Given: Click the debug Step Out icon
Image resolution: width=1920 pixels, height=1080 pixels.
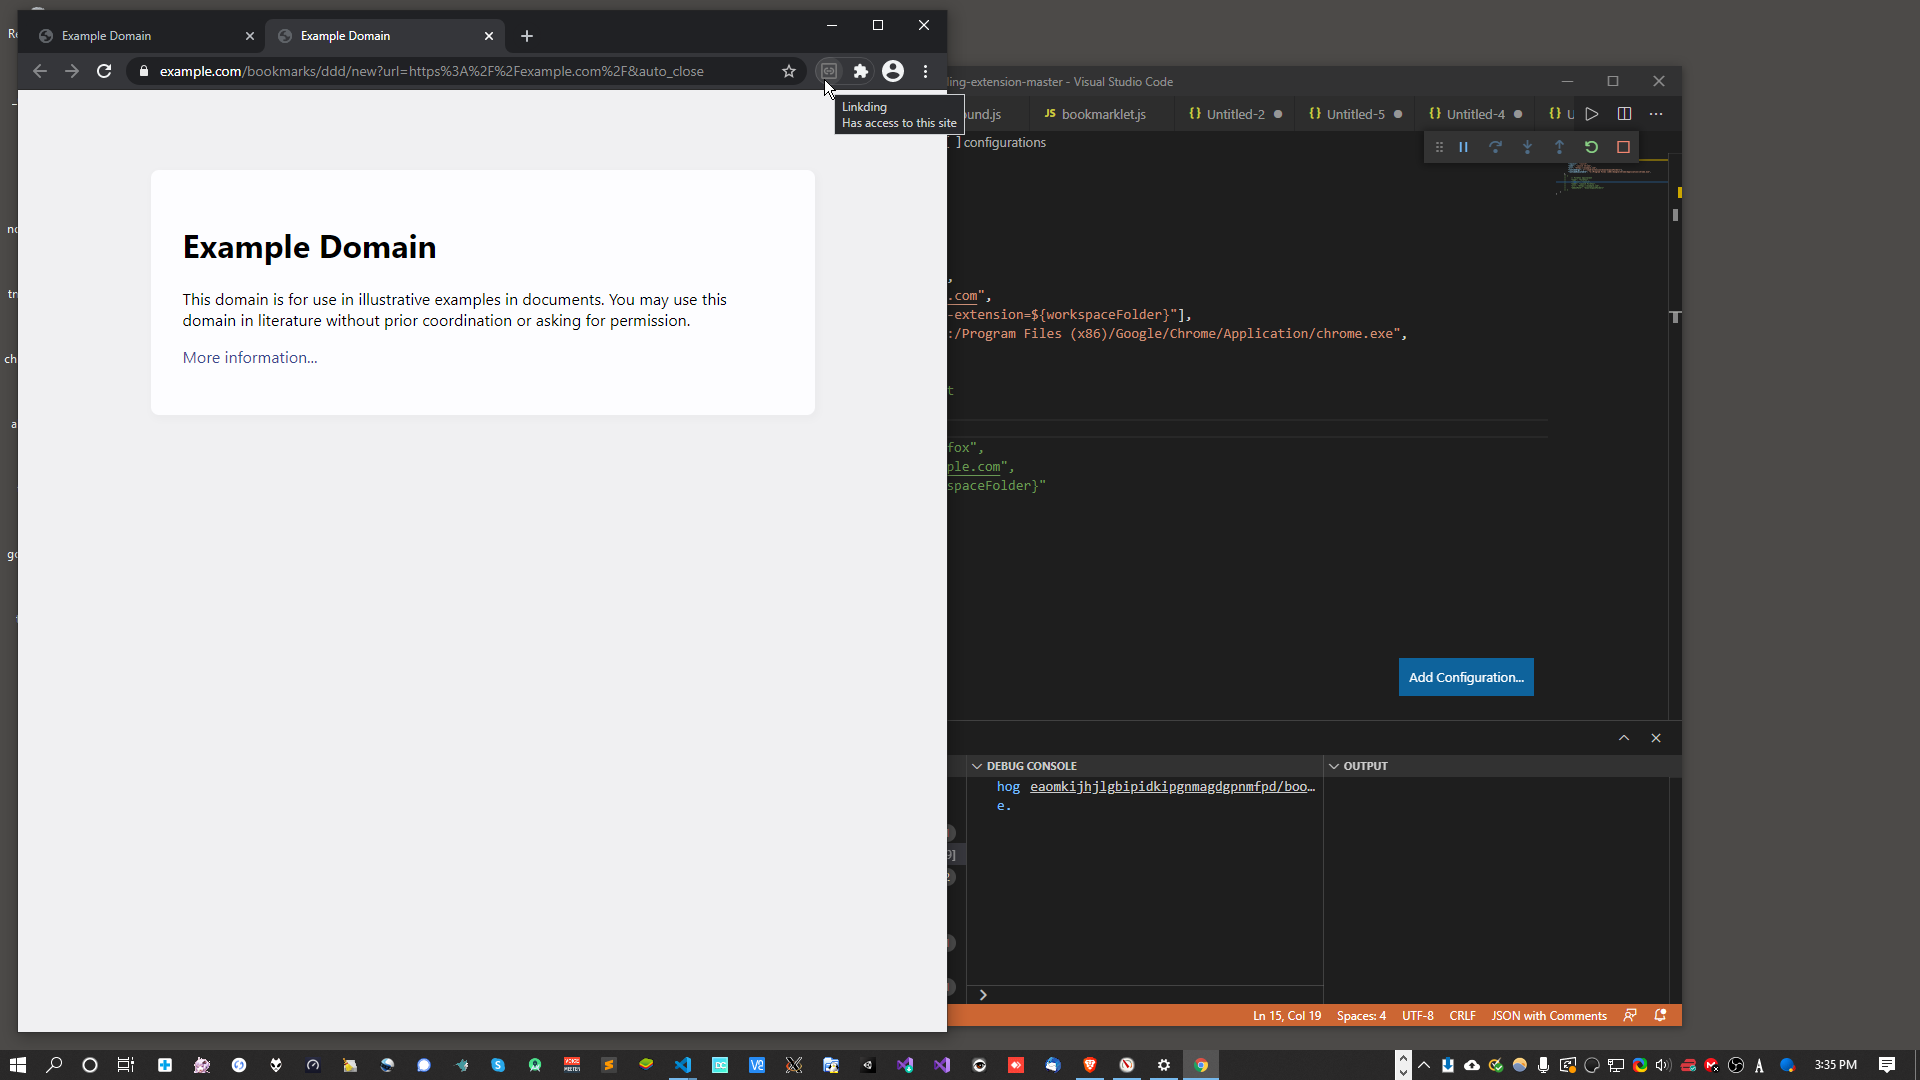Looking at the screenshot, I should (x=1559, y=147).
